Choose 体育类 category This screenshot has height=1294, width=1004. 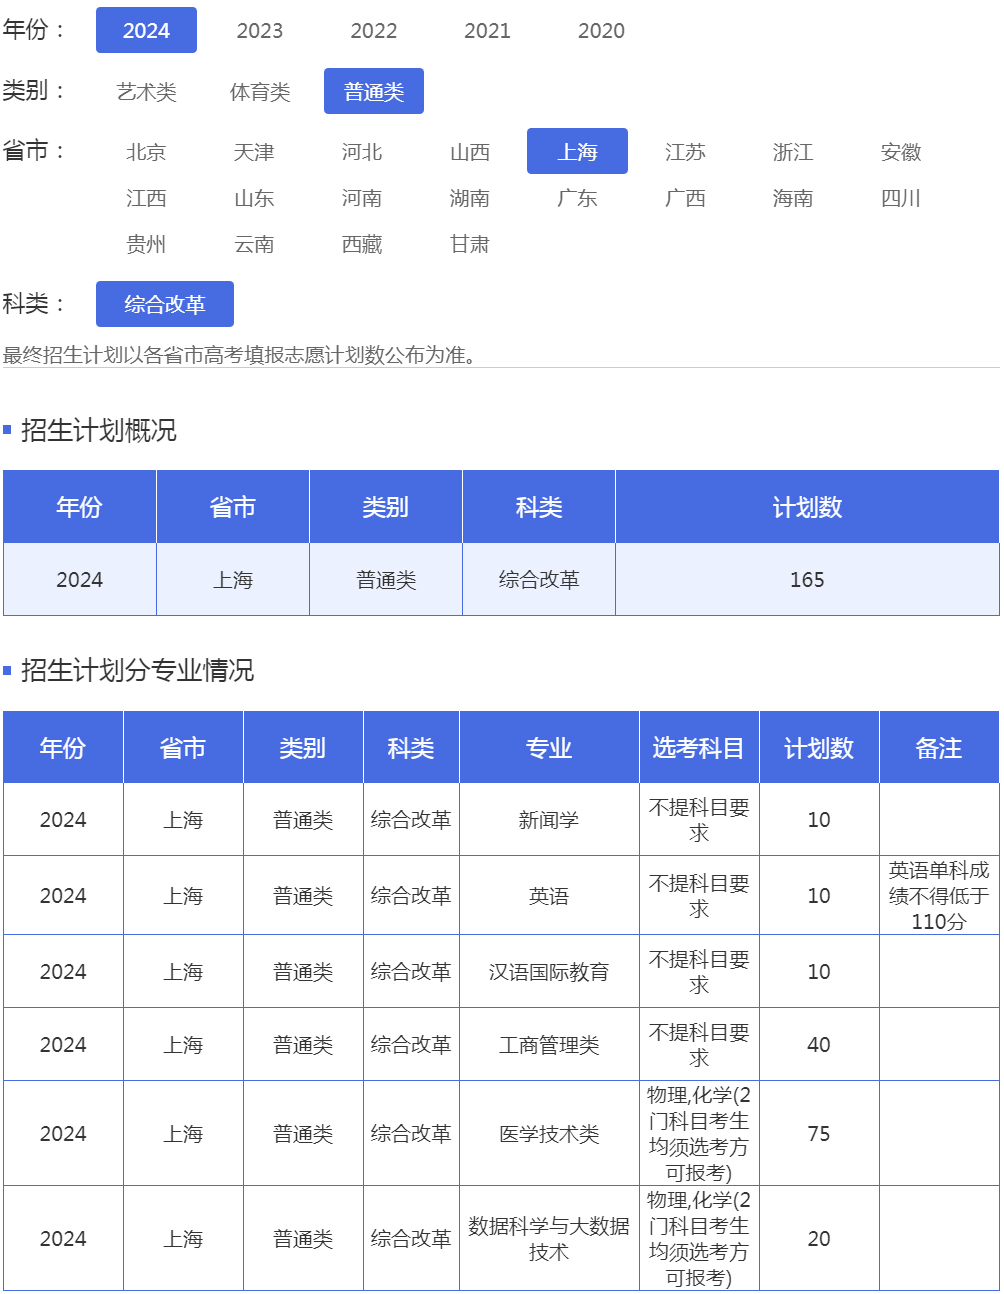(x=260, y=91)
